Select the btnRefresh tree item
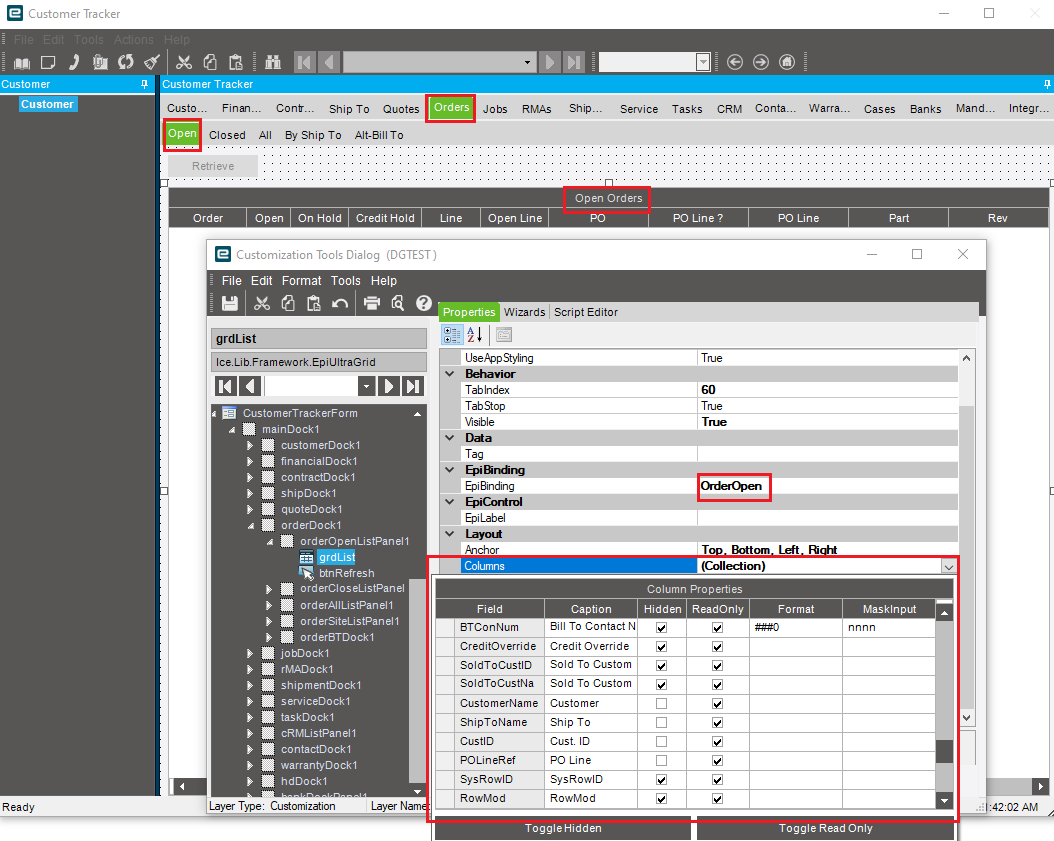Image resolution: width=1054 pixels, height=841 pixels. [x=346, y=573]
